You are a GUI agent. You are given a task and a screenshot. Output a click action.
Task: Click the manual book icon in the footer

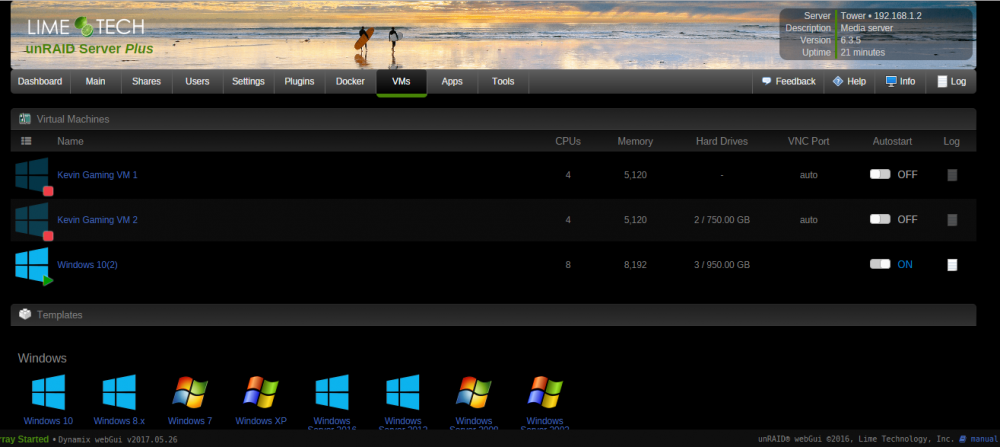(962, 439)
